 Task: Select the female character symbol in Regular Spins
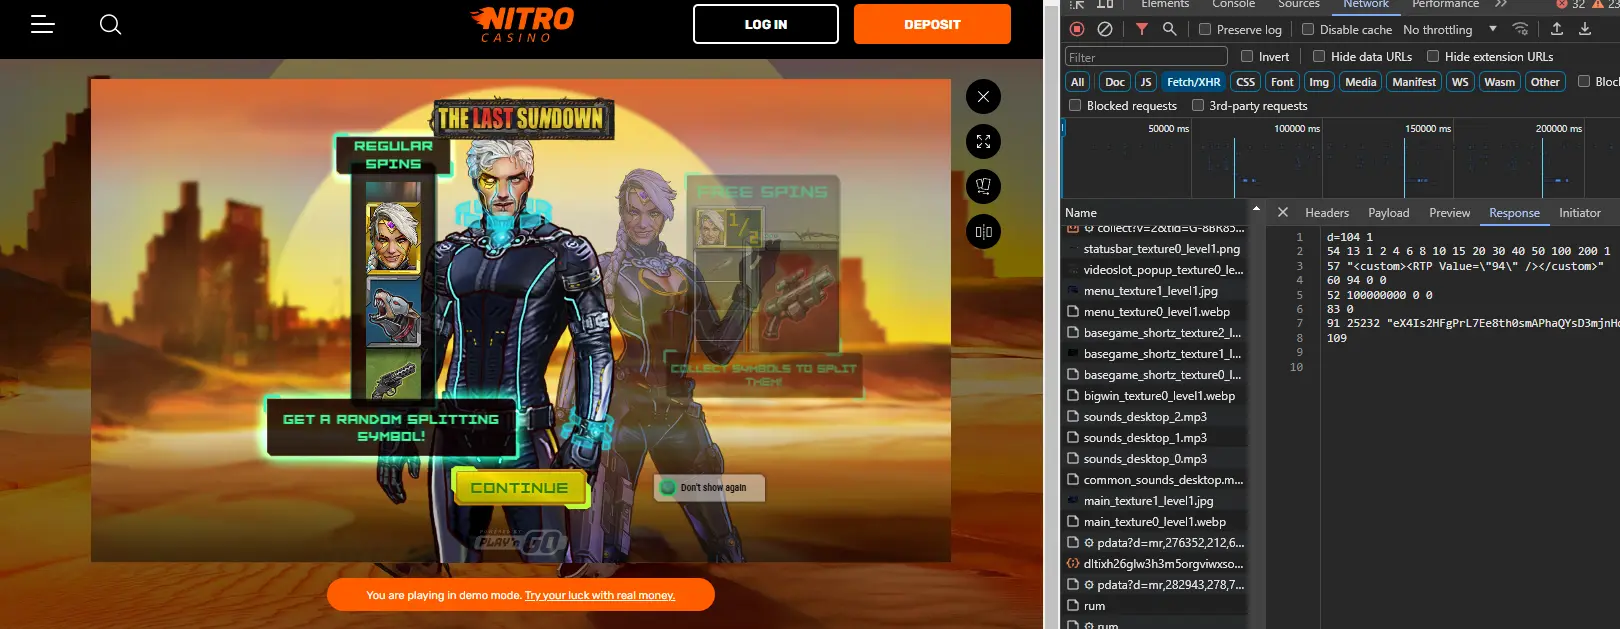[x=393, y=238]
